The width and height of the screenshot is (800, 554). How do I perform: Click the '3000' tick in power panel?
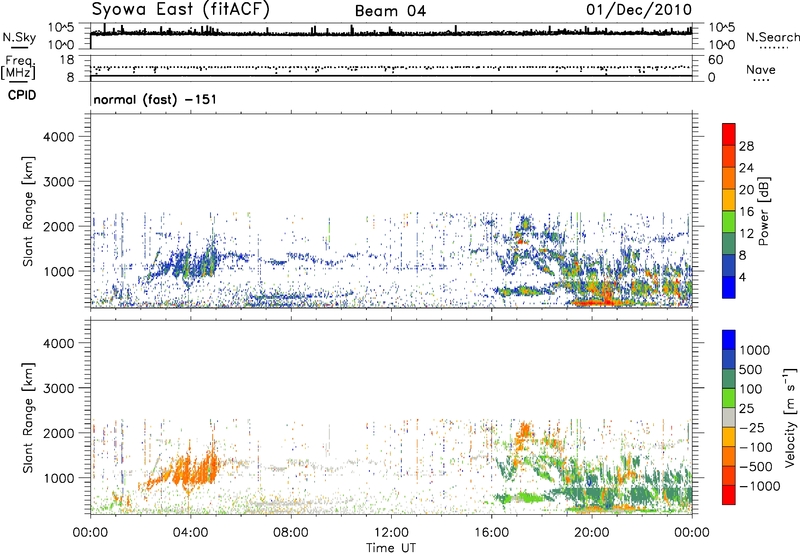59,182
